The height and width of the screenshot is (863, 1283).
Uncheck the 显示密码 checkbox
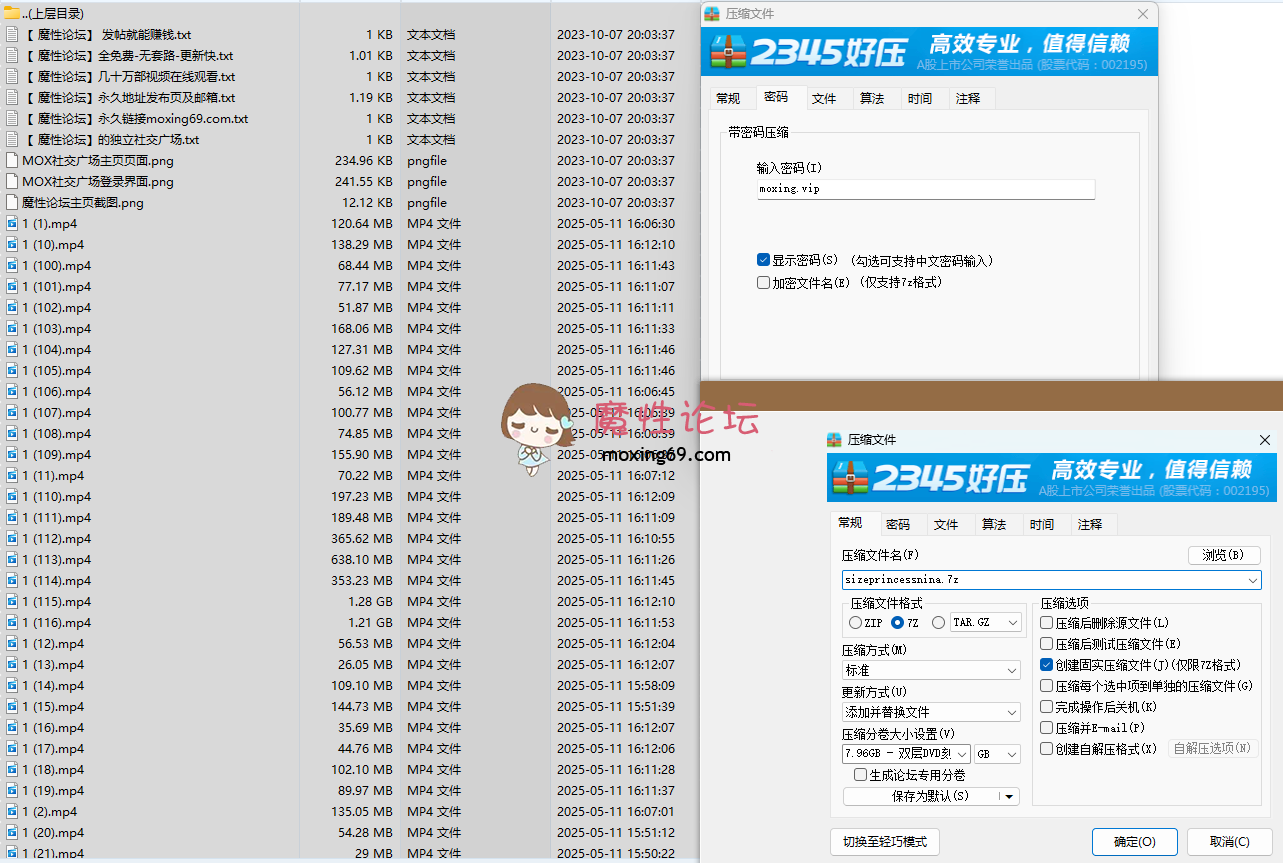click(x=764, y=260)
